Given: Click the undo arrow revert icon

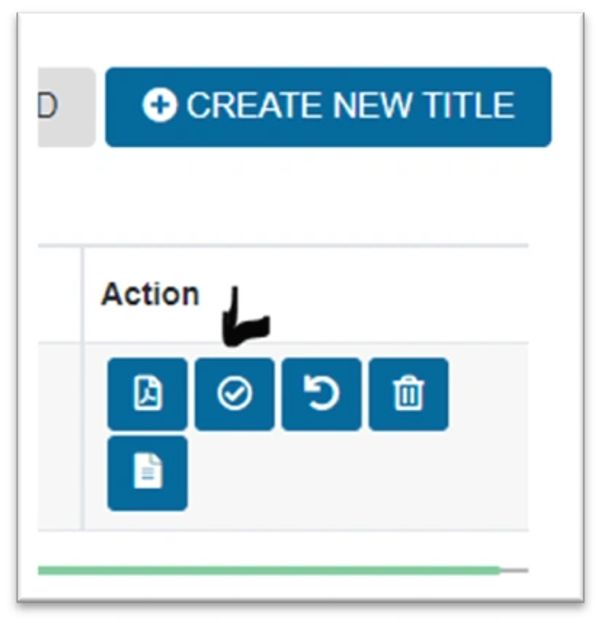Looking at the screenshot, I should [x=321, y=394].
